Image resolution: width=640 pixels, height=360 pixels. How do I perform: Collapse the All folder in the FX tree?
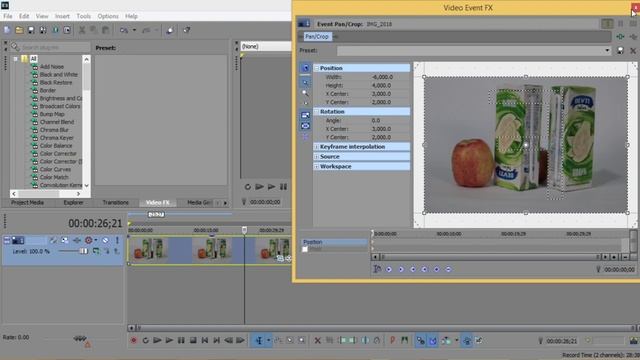[16, 59]
